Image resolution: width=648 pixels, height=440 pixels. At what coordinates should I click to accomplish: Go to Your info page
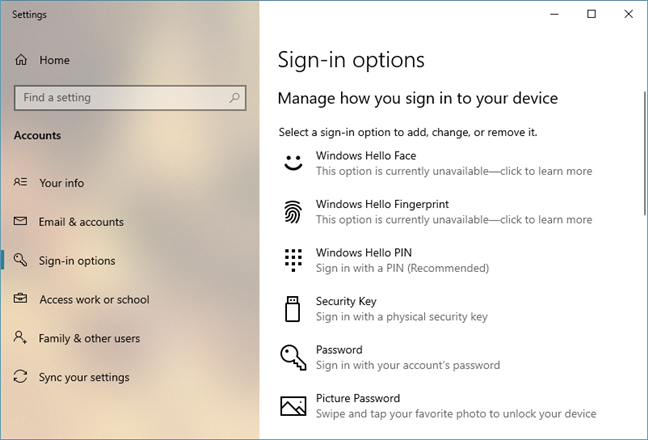130,183
